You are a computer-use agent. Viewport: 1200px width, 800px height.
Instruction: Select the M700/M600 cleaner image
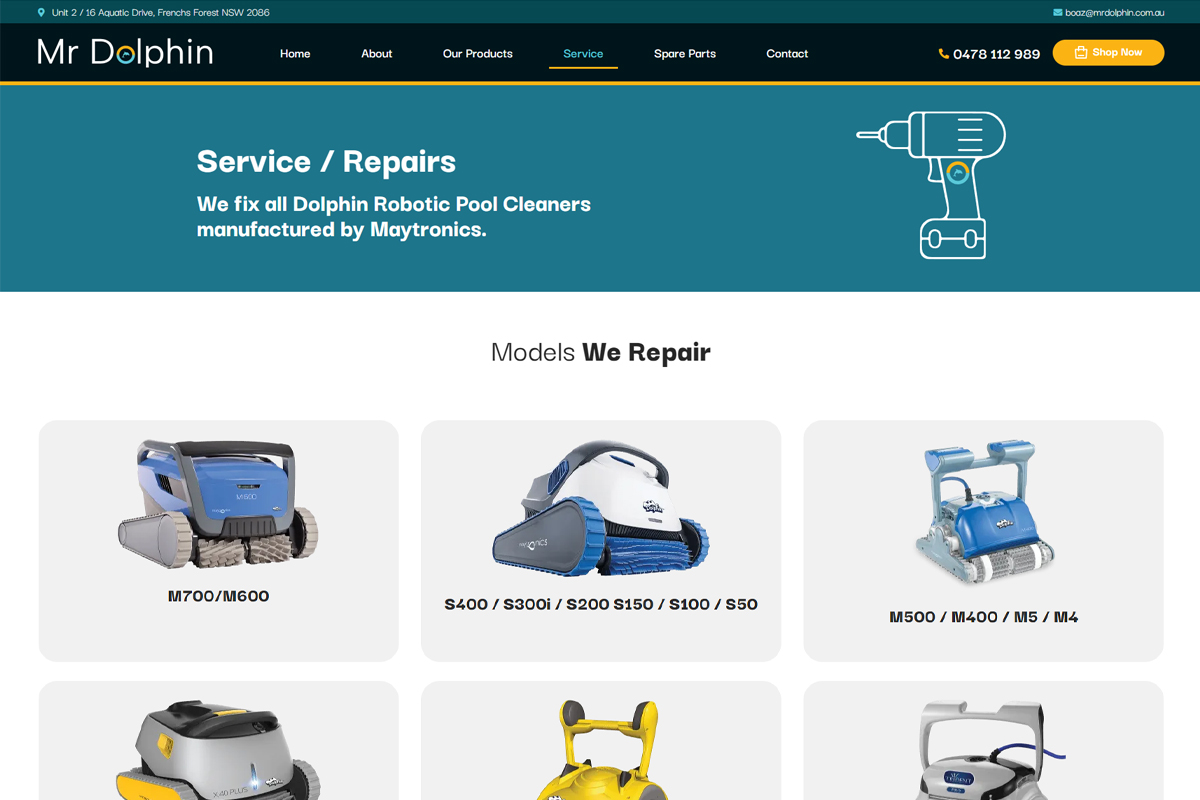[x=218, y=505]
